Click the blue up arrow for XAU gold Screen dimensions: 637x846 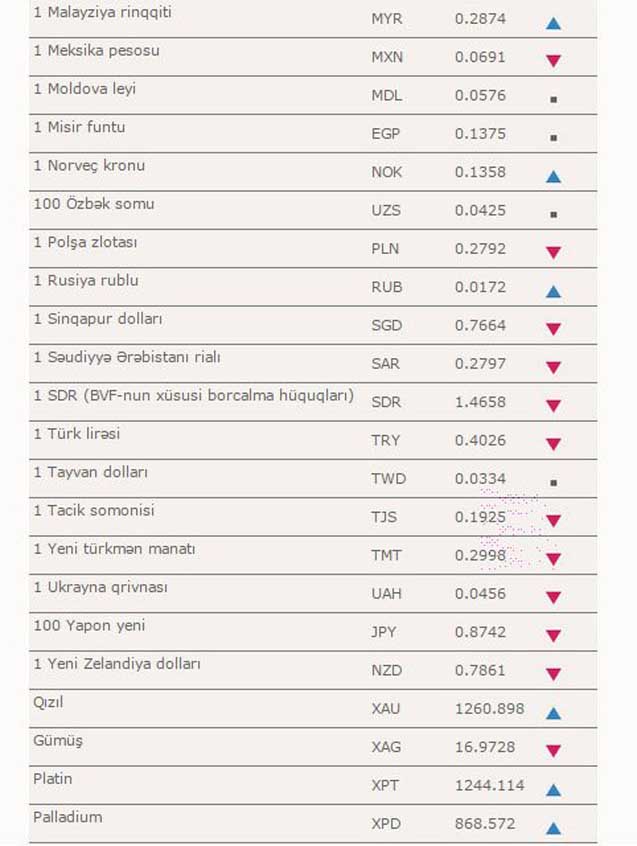tap(553, 713)
